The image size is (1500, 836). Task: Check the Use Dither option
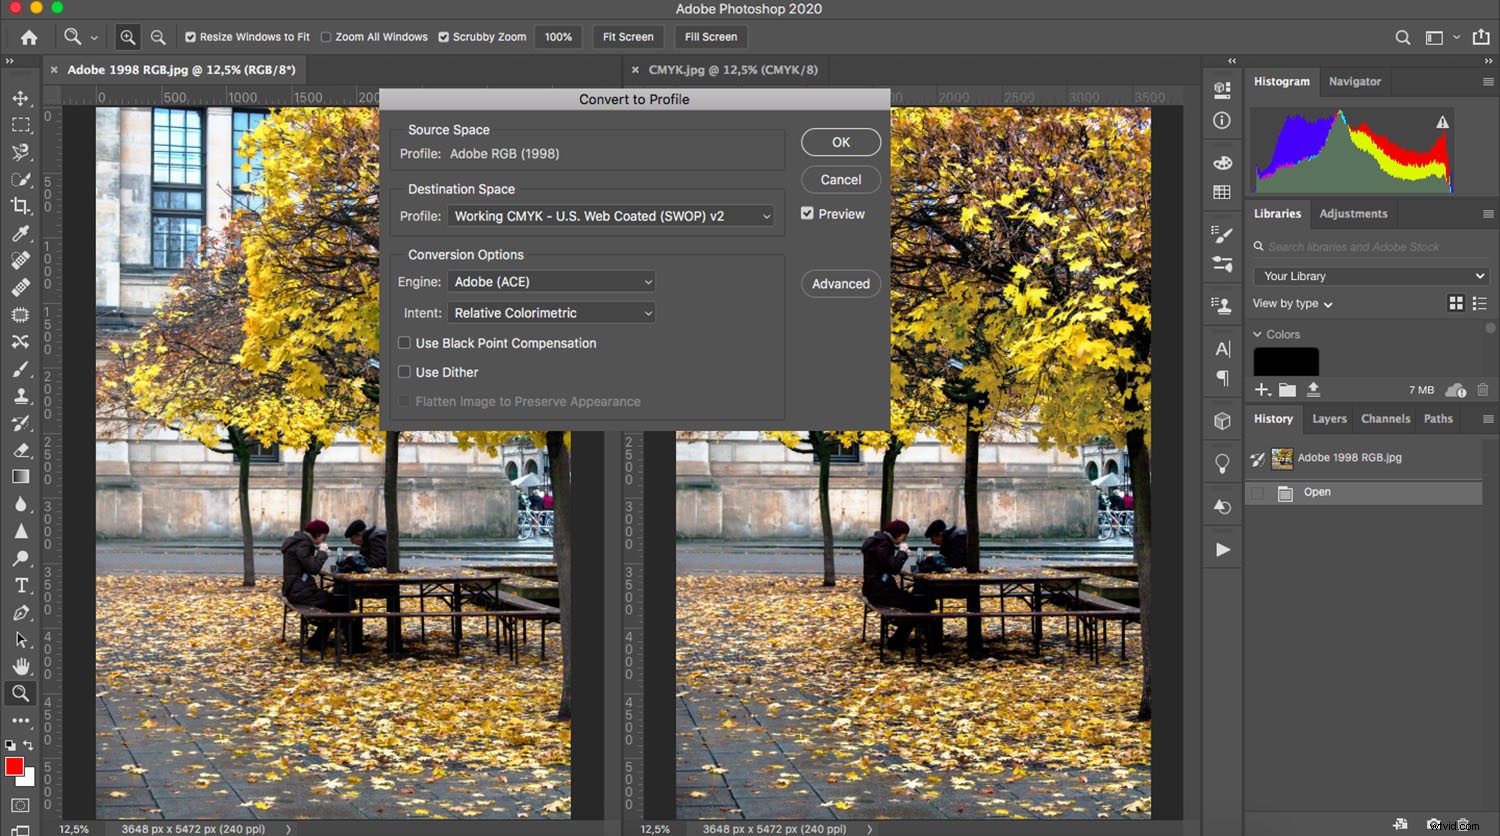404,371
